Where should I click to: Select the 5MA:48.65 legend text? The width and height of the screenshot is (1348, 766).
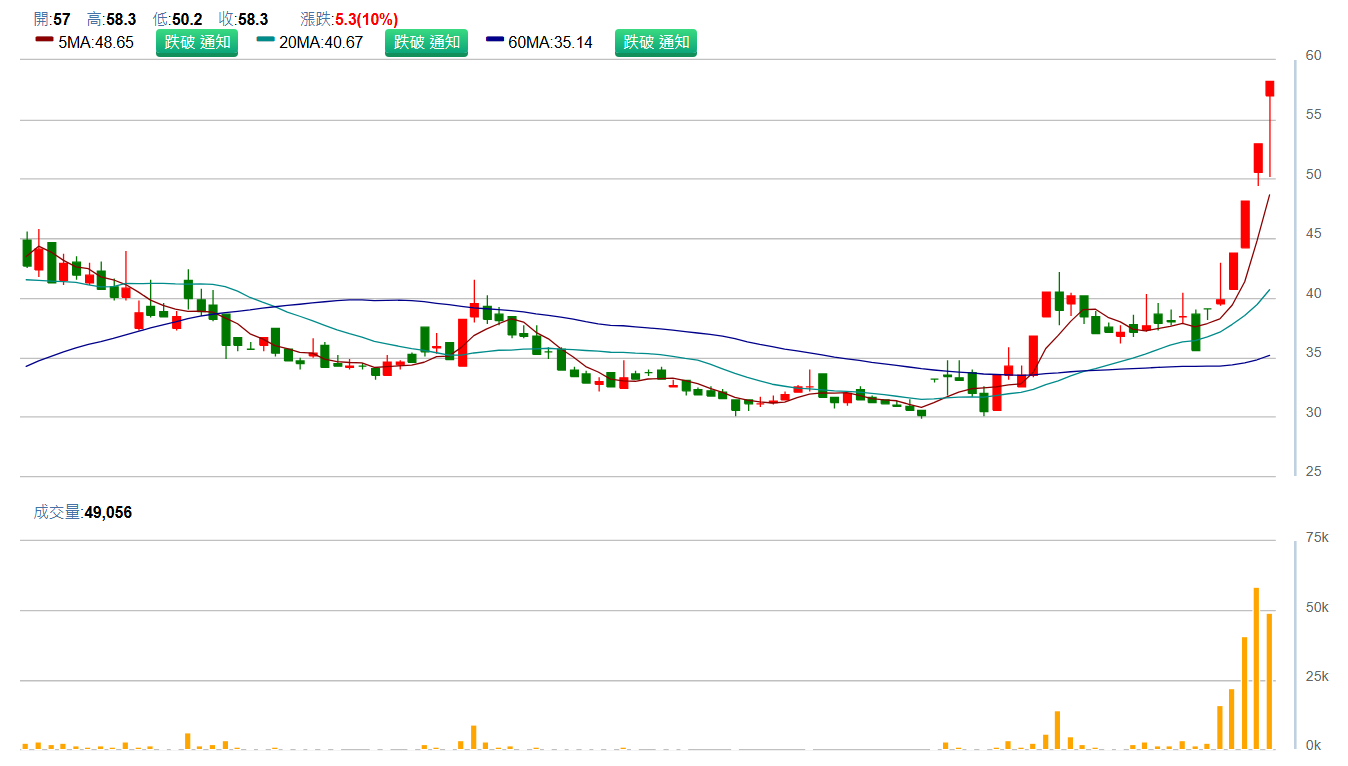[x=96, y=43]
